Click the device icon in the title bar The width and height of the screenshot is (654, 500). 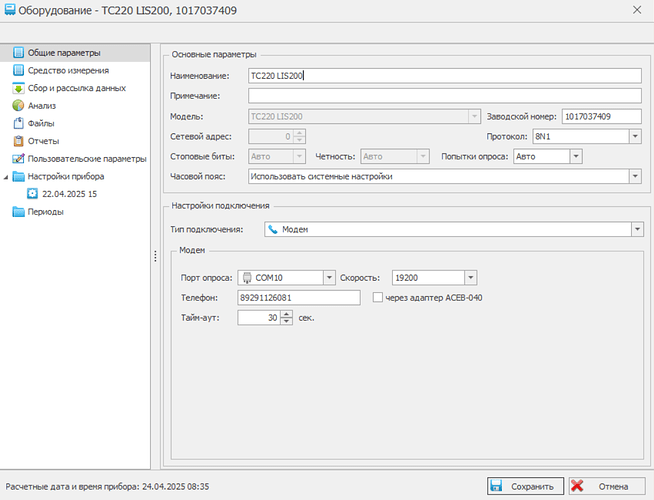tap(9, 10)
